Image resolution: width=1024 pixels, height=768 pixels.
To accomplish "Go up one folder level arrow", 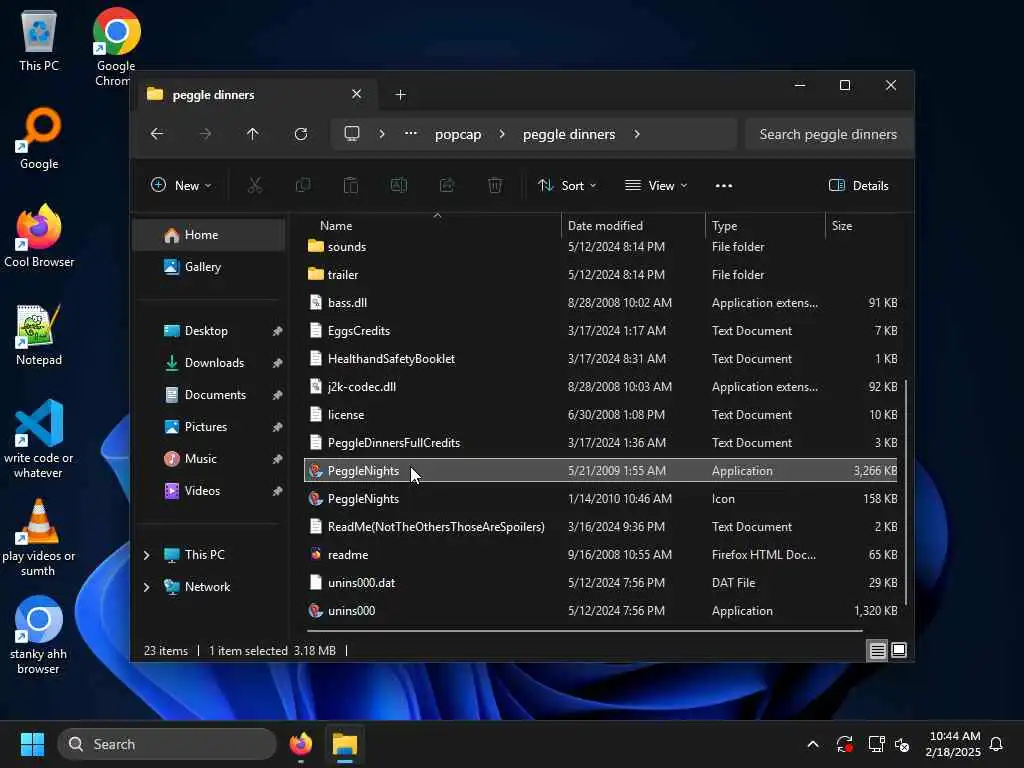I will click(x=253, y=134).
